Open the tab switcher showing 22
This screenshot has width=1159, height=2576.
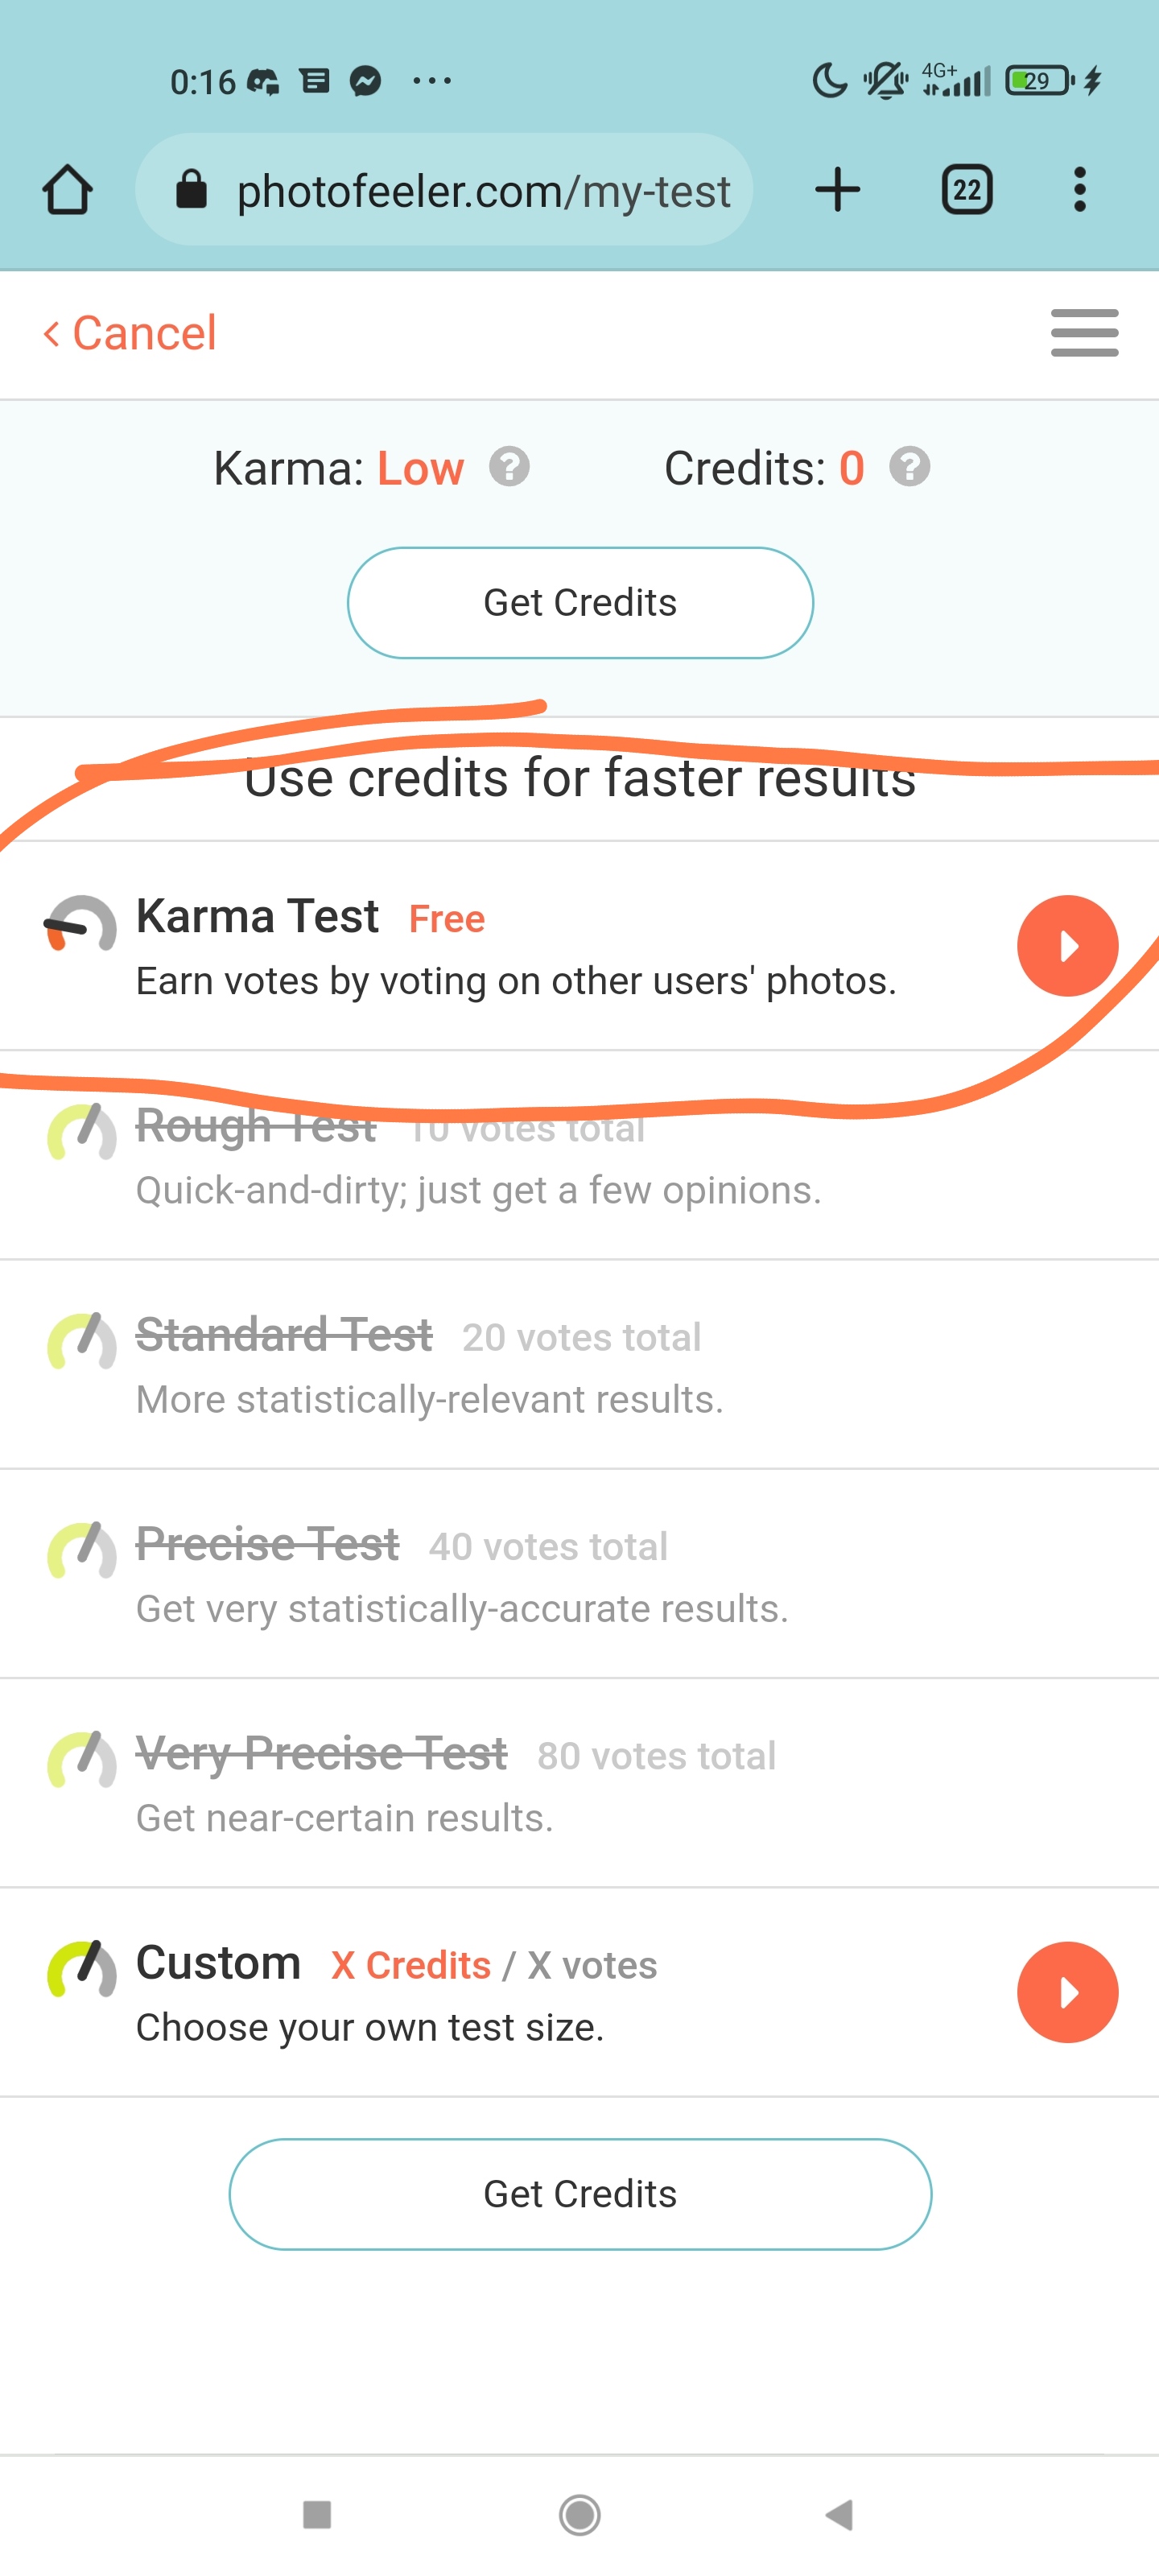coord(966,190)
